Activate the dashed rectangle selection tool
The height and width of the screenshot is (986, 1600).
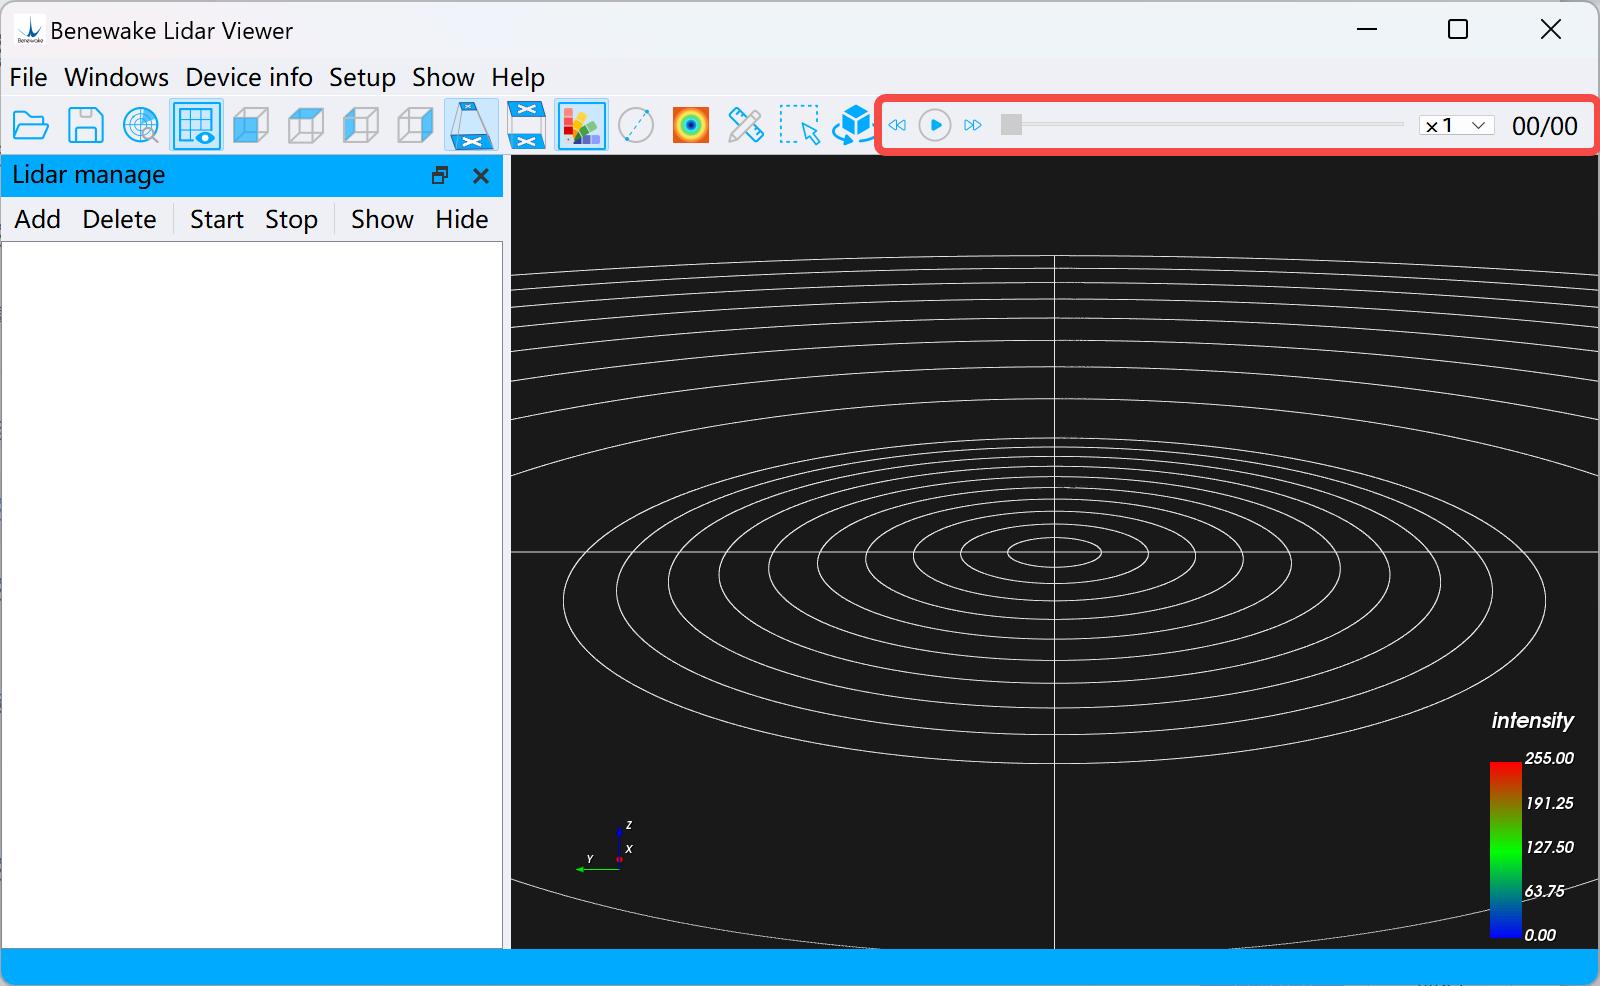pos(800,126)
